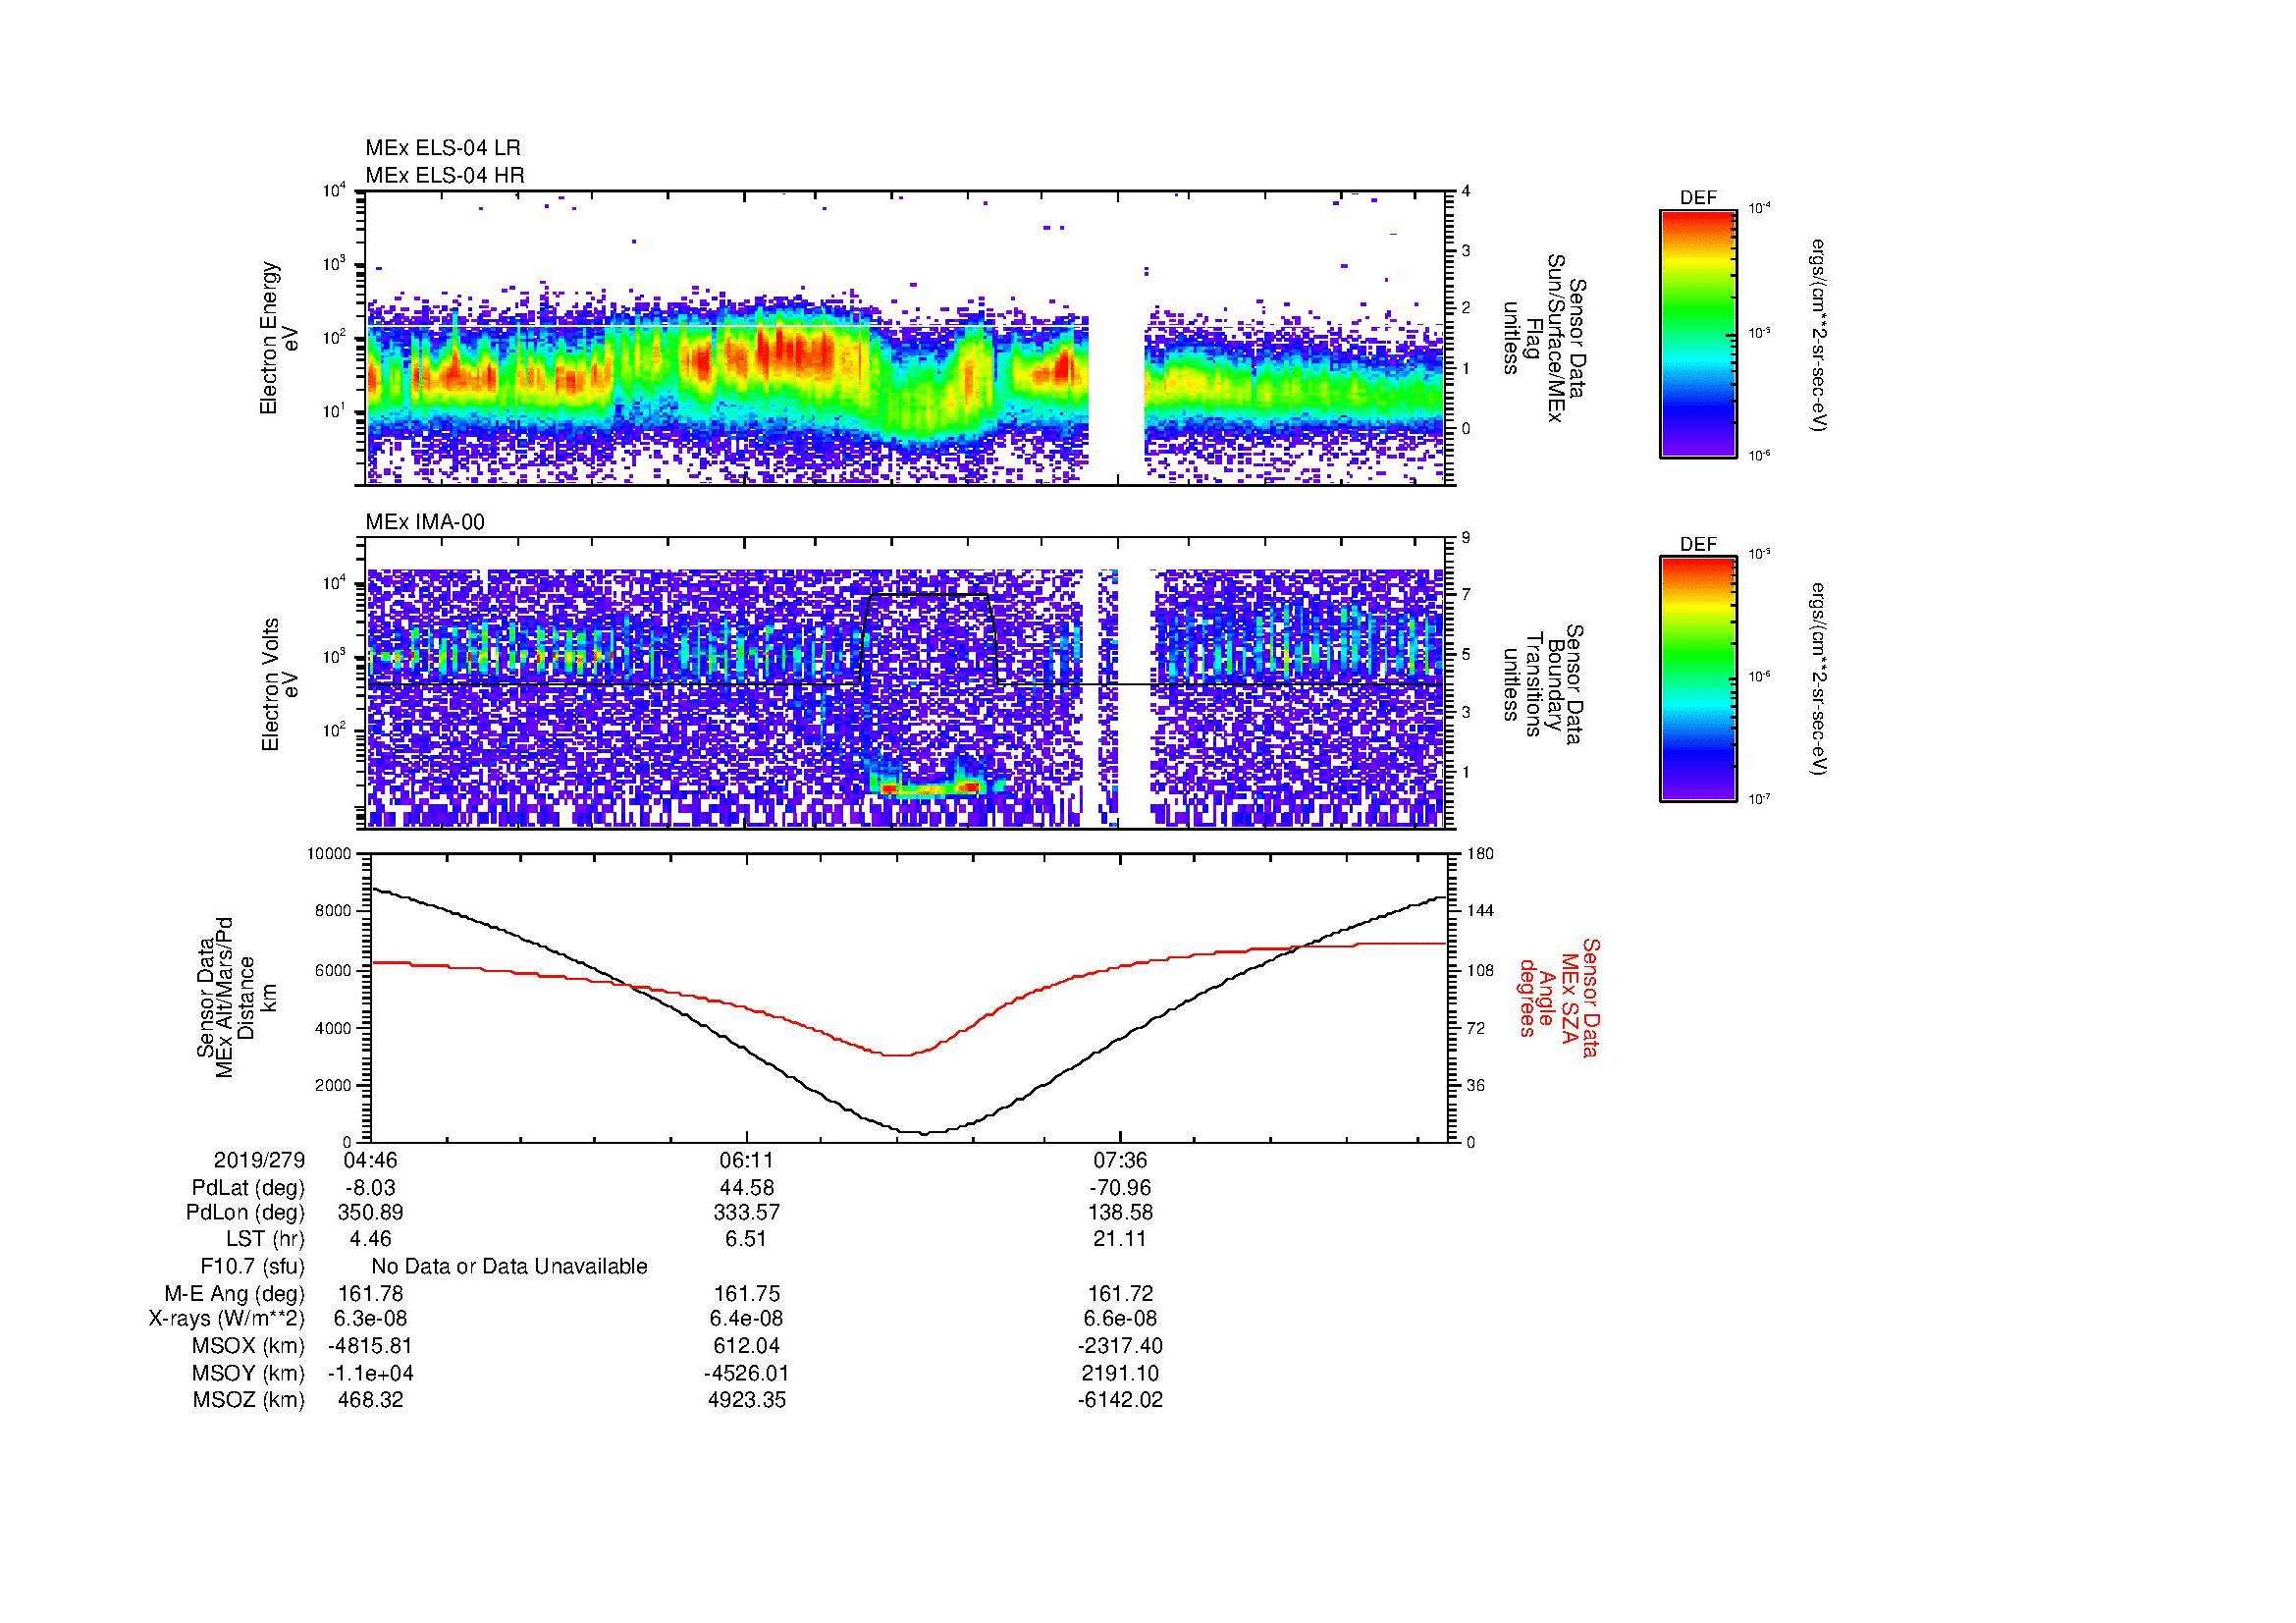Select the M-E angle value '161.75'
The image size is (2296, 1623).
tap(747, 1294)
